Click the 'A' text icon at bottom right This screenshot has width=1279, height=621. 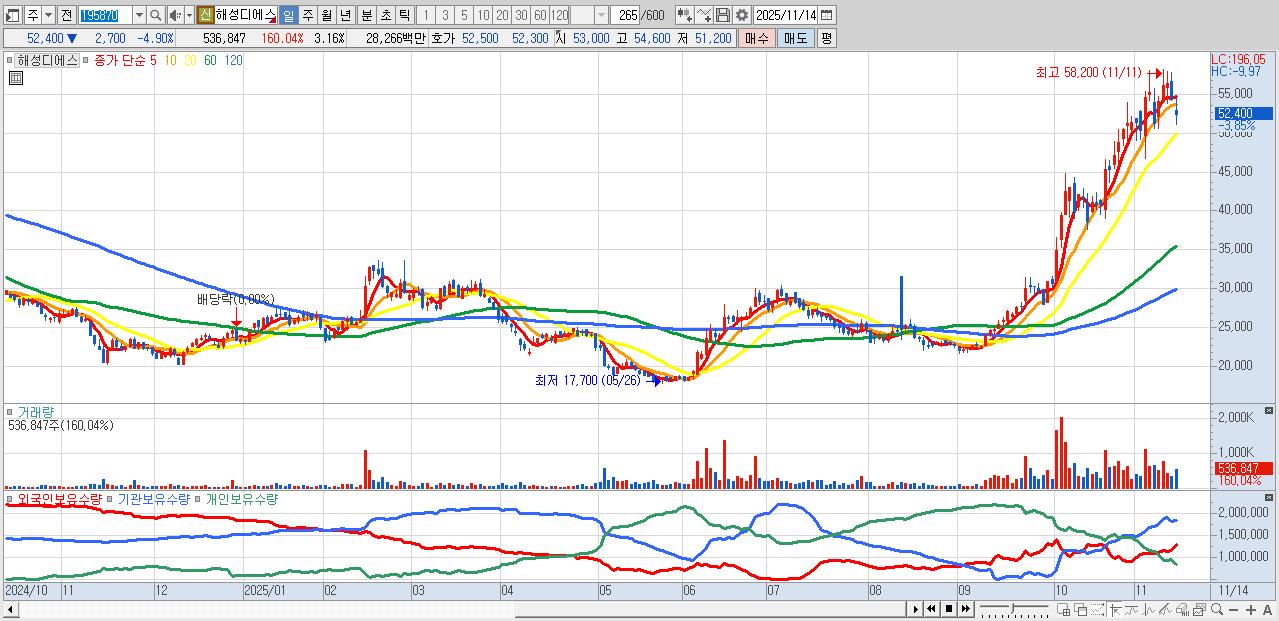(x=1267, y=610)
